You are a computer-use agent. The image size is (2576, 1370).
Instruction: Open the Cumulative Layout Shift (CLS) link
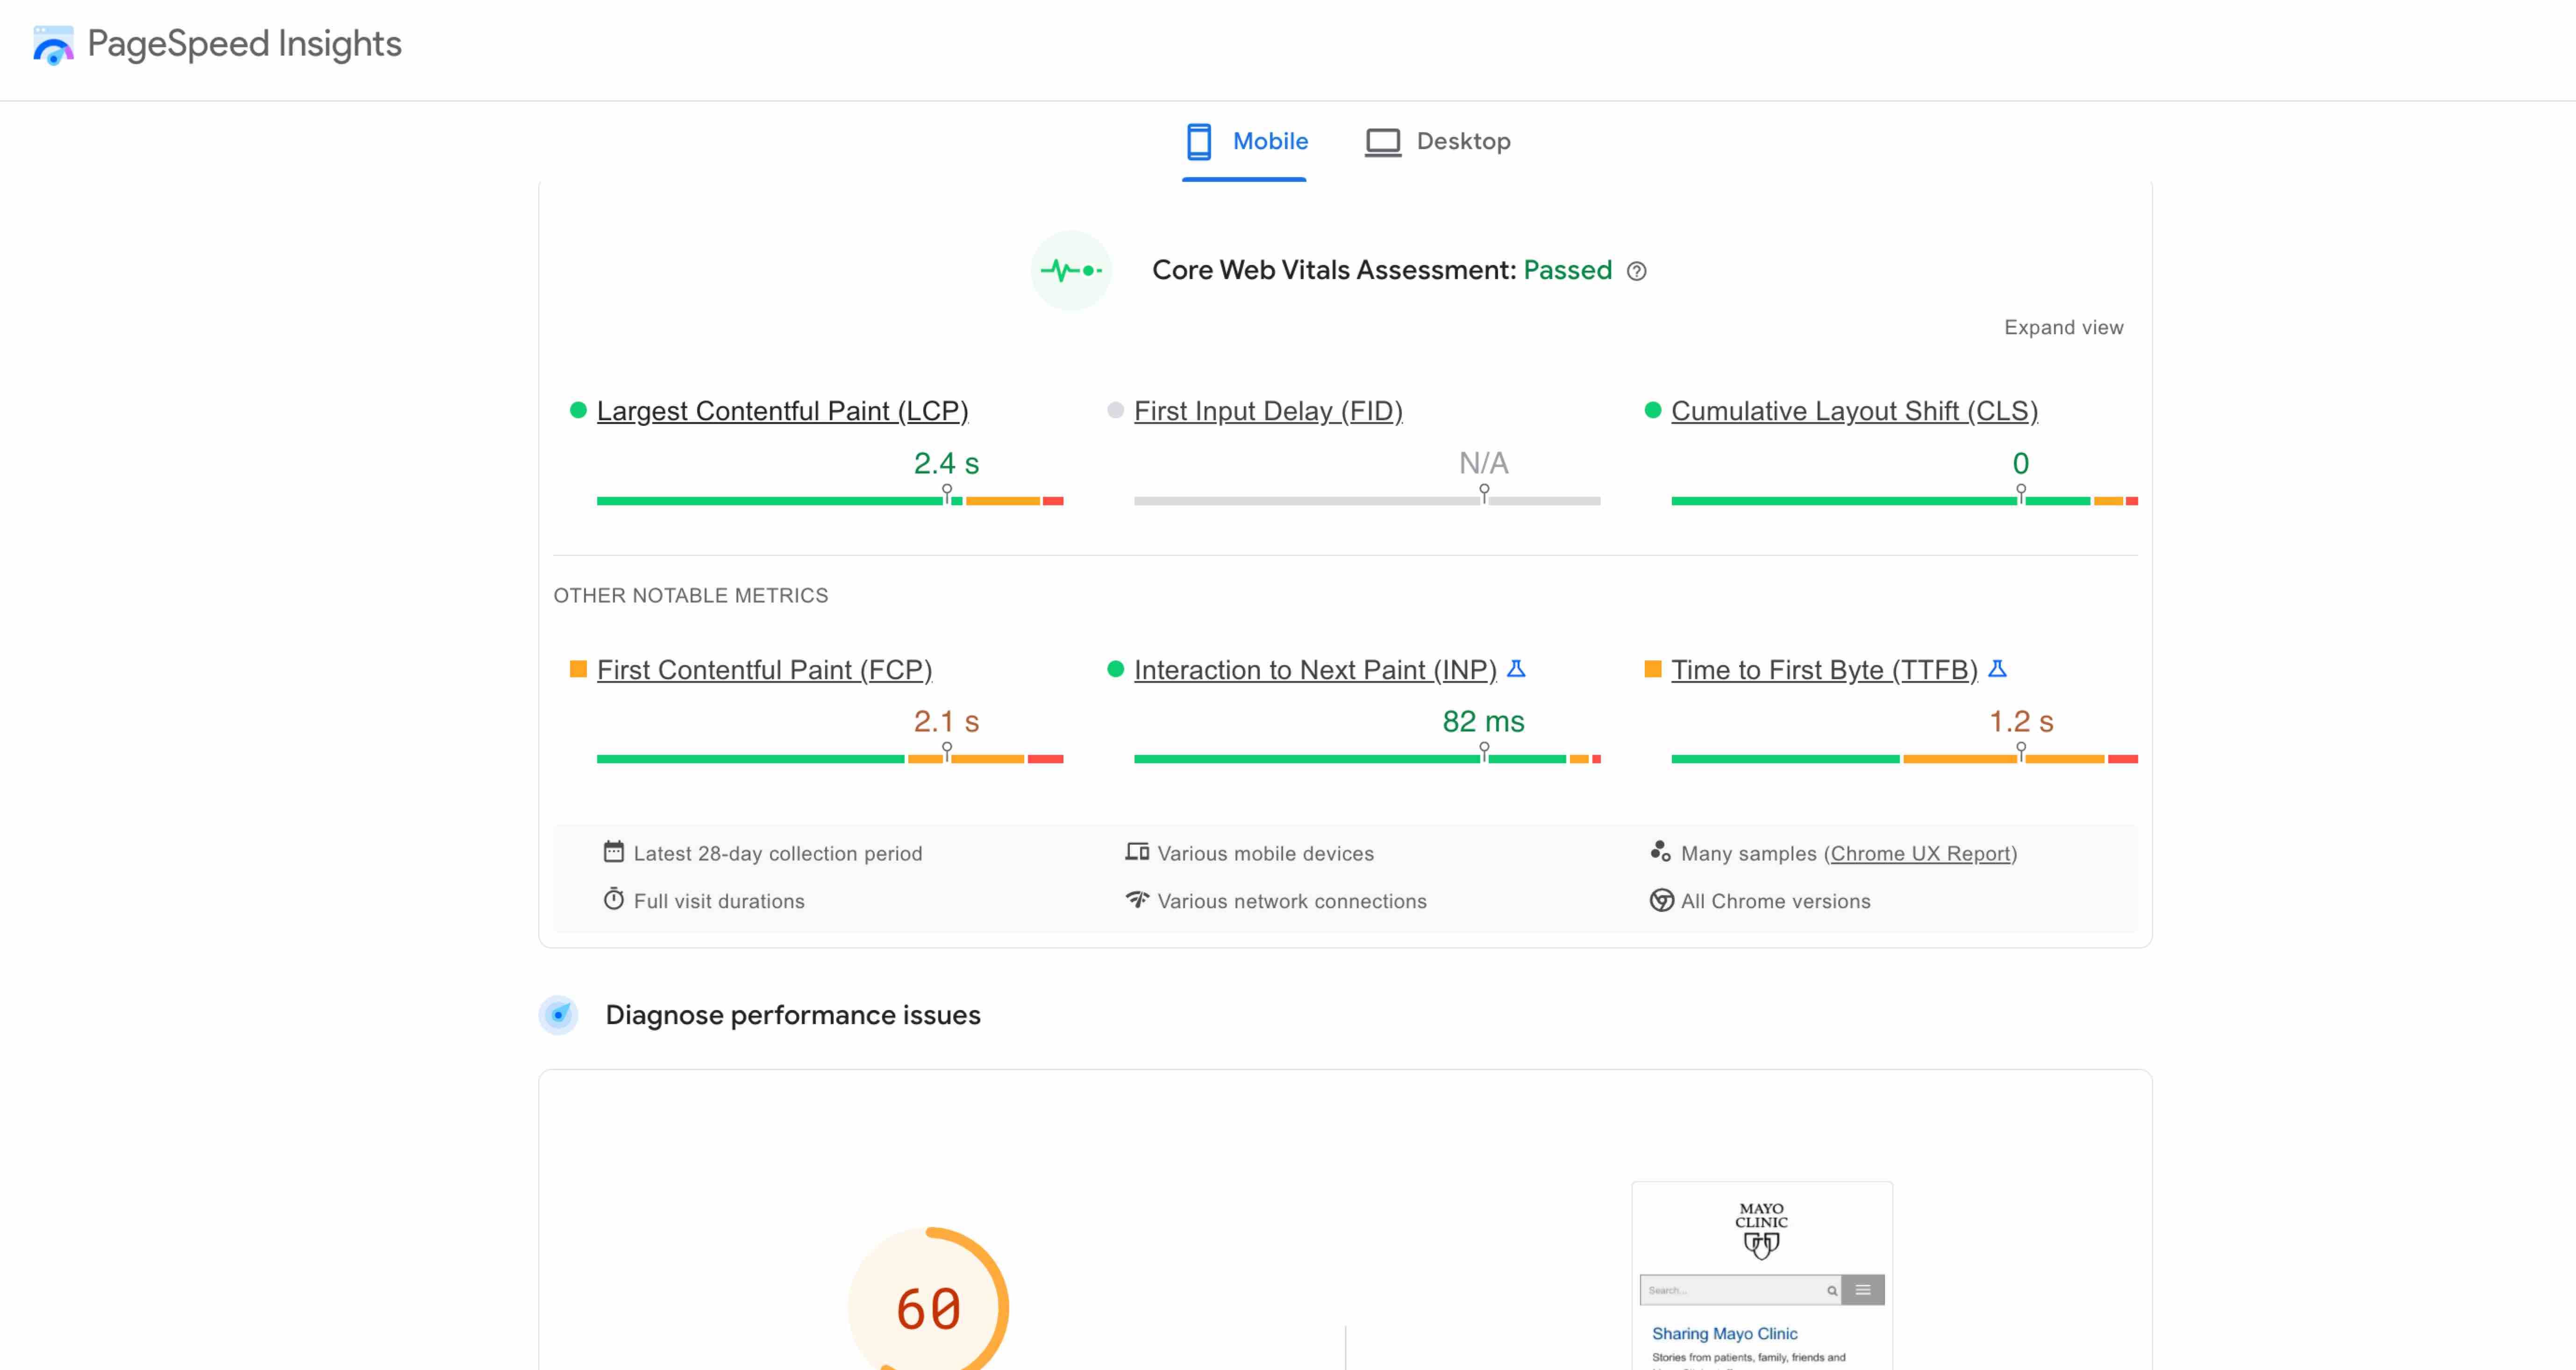pos(1854,411)
